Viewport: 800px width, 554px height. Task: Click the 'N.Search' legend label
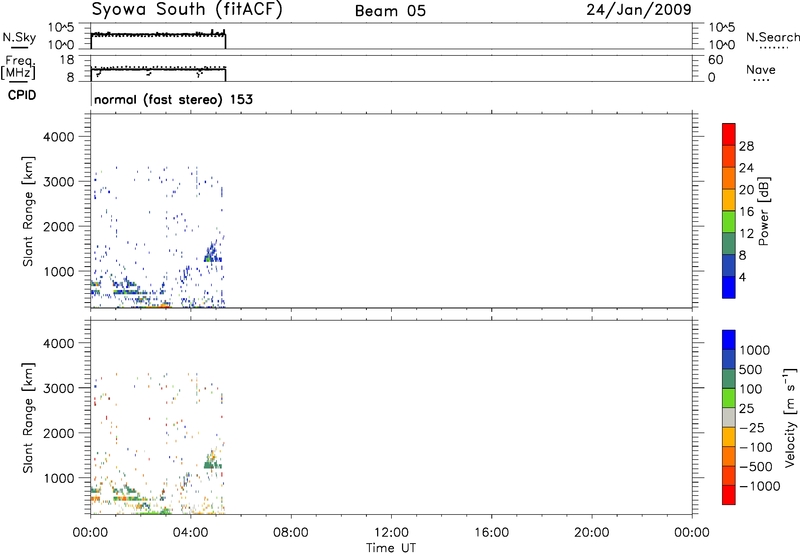click(772, 37)
